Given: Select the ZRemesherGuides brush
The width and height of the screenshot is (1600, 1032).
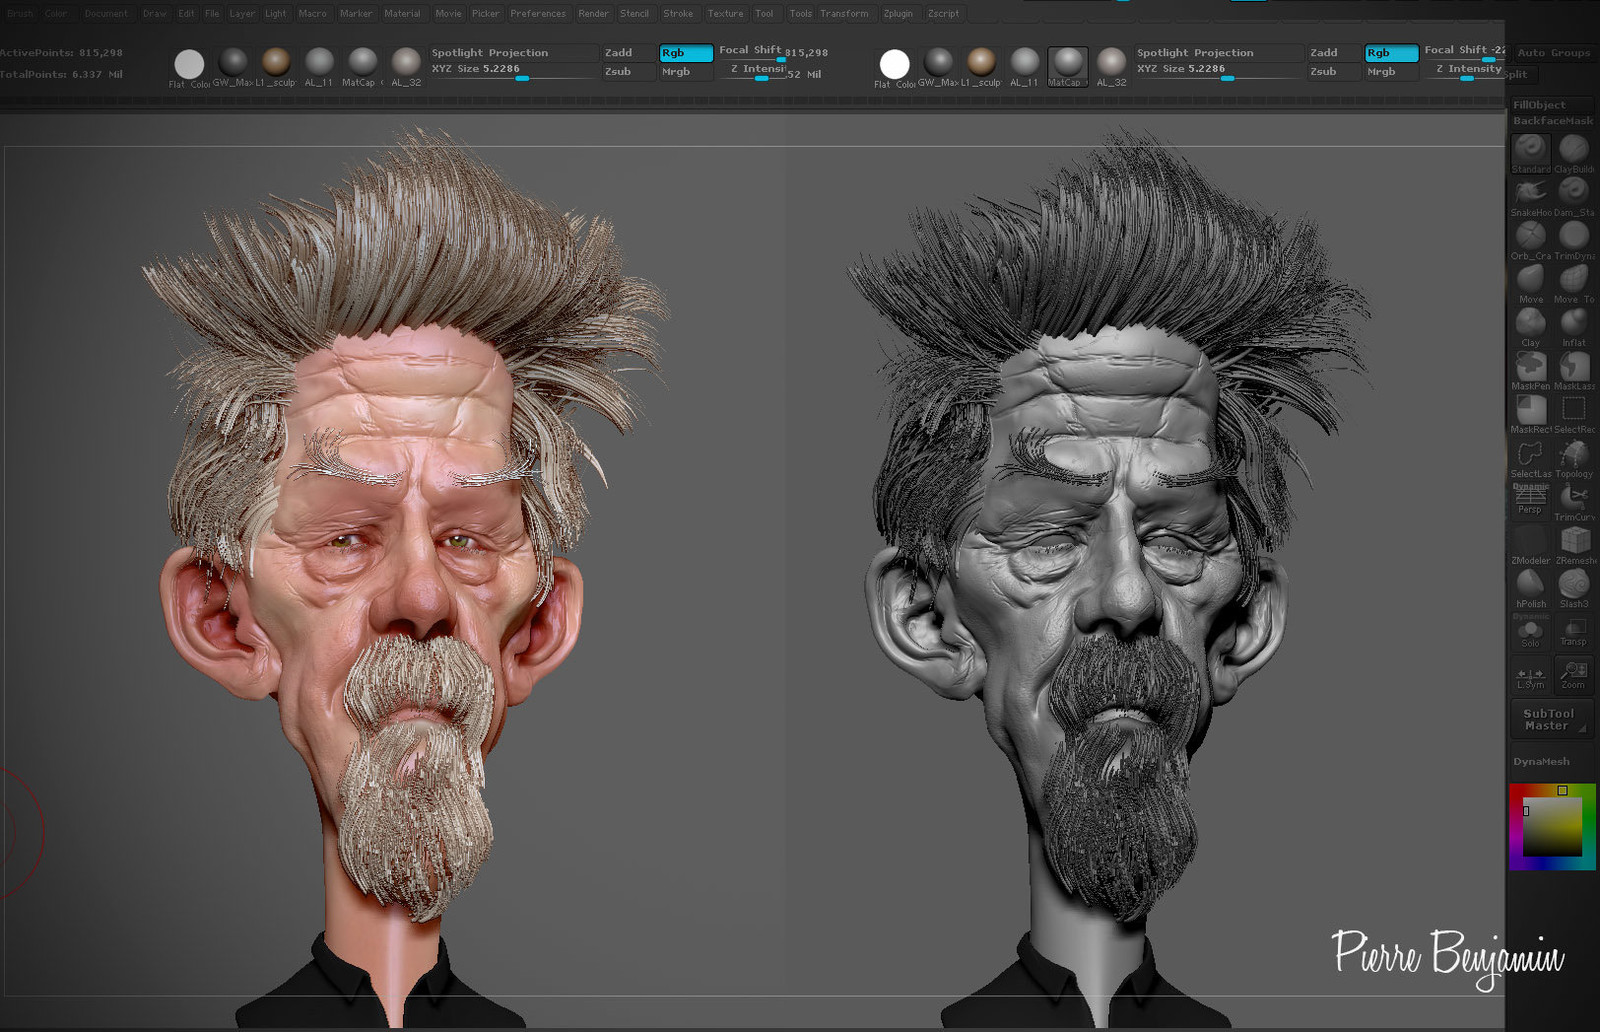Looking at the screenshot, I should (x=1574, y=545).
